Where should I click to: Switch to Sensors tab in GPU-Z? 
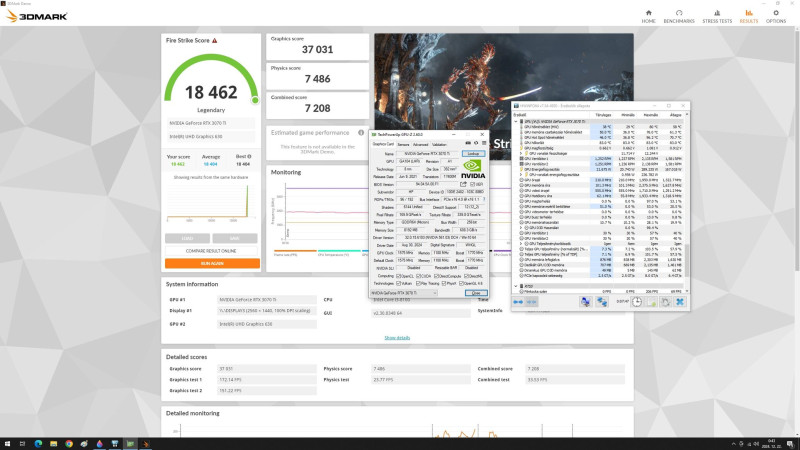(403, 144)
